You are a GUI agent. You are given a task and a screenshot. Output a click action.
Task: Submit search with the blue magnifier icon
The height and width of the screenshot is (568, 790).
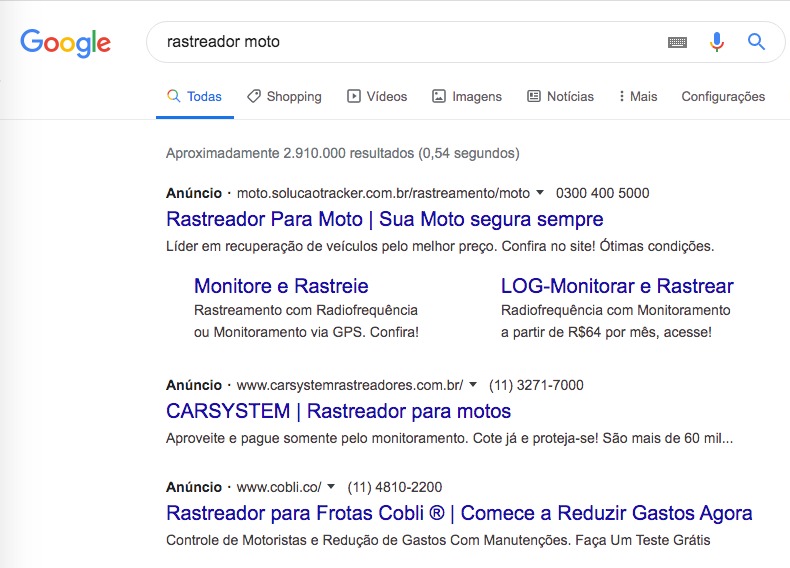(x=756, y=41)
